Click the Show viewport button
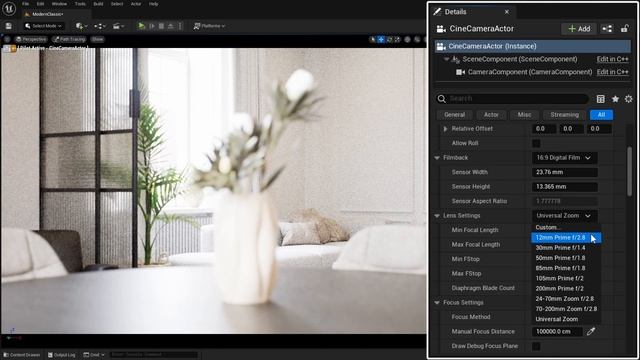 point(98,39)
